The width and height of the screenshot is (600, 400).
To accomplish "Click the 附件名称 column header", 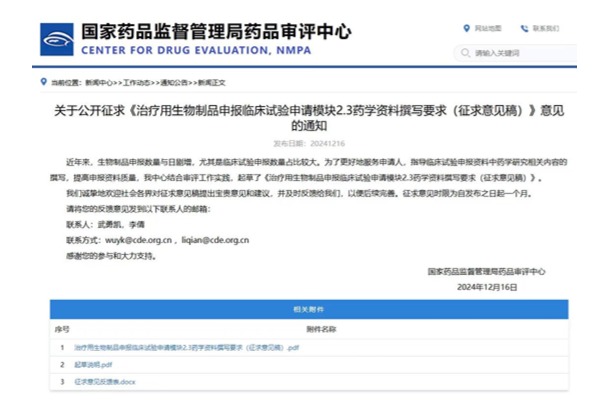I will [x=321, y=329].
